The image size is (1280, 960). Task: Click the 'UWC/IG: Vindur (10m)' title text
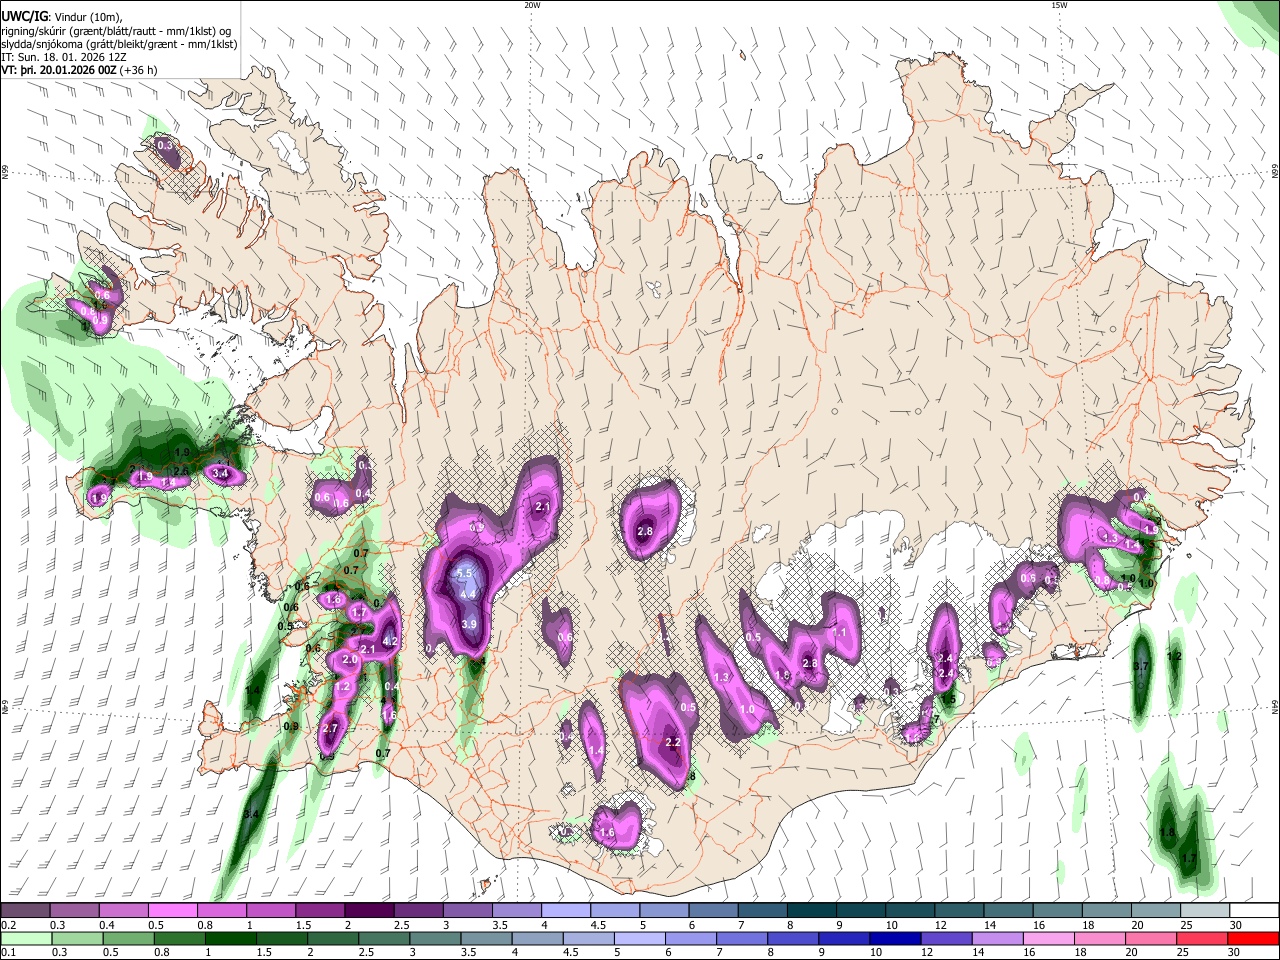60,16
